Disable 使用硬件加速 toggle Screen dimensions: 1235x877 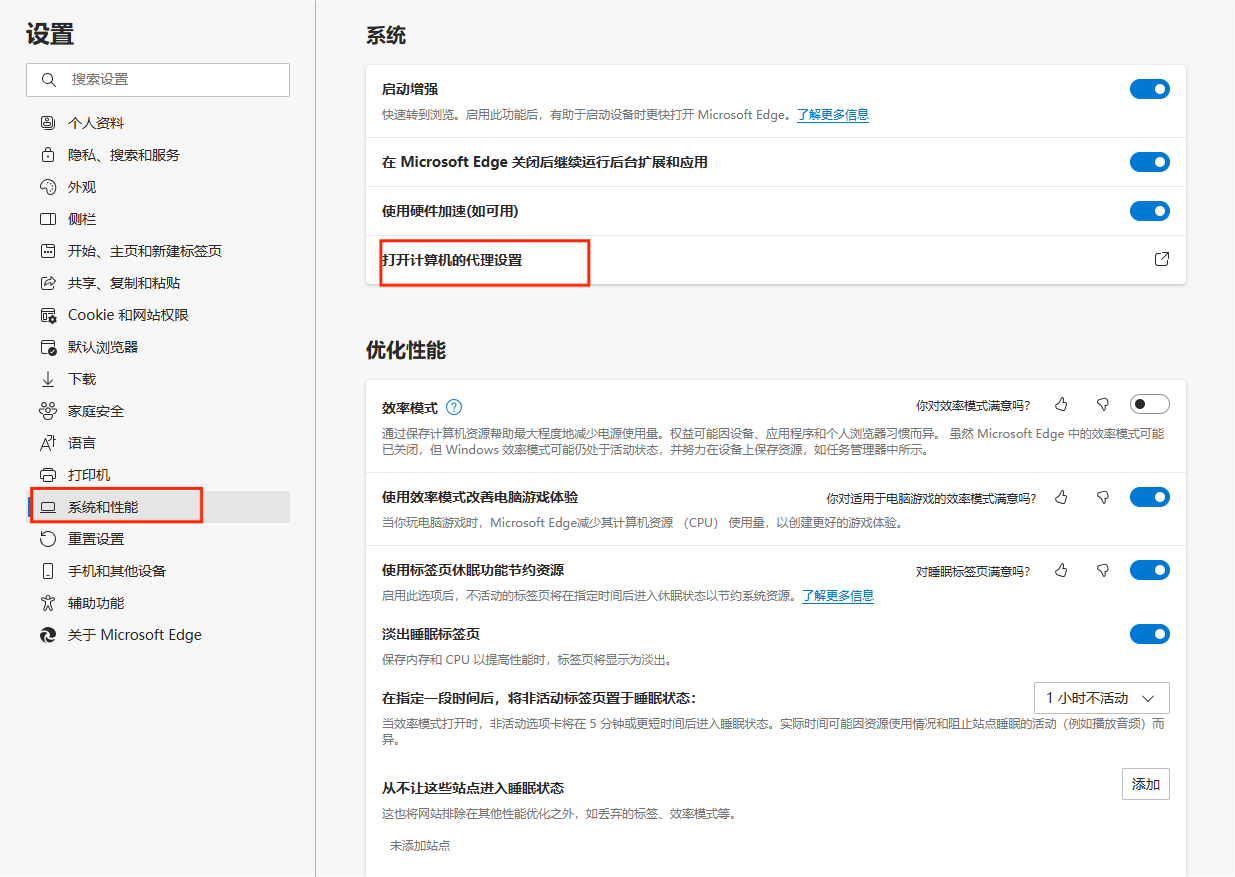pyautogui.click(x=1149, y=211)
